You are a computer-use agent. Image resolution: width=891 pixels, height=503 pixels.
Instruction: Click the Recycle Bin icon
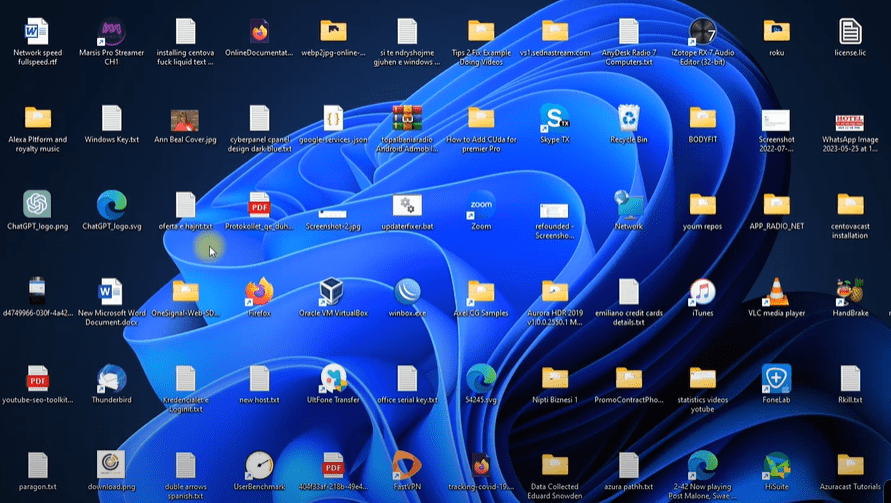(x=628, y=119)
